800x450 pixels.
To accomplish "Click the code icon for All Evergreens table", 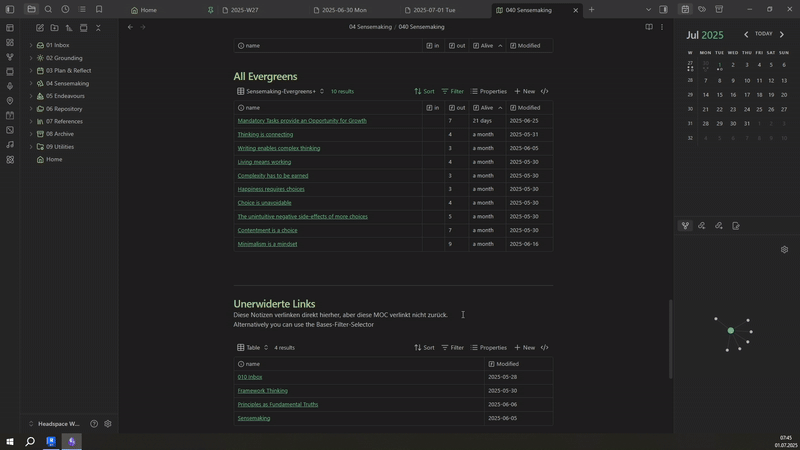I will click(544, 91).
